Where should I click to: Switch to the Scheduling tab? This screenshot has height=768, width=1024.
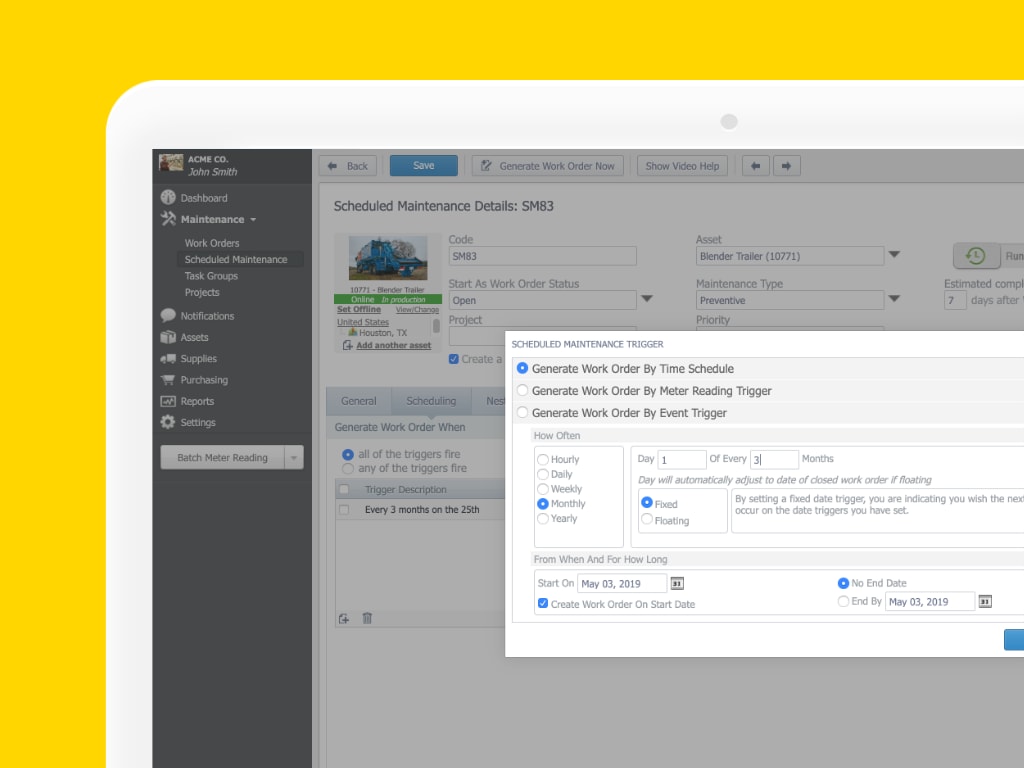431,401
